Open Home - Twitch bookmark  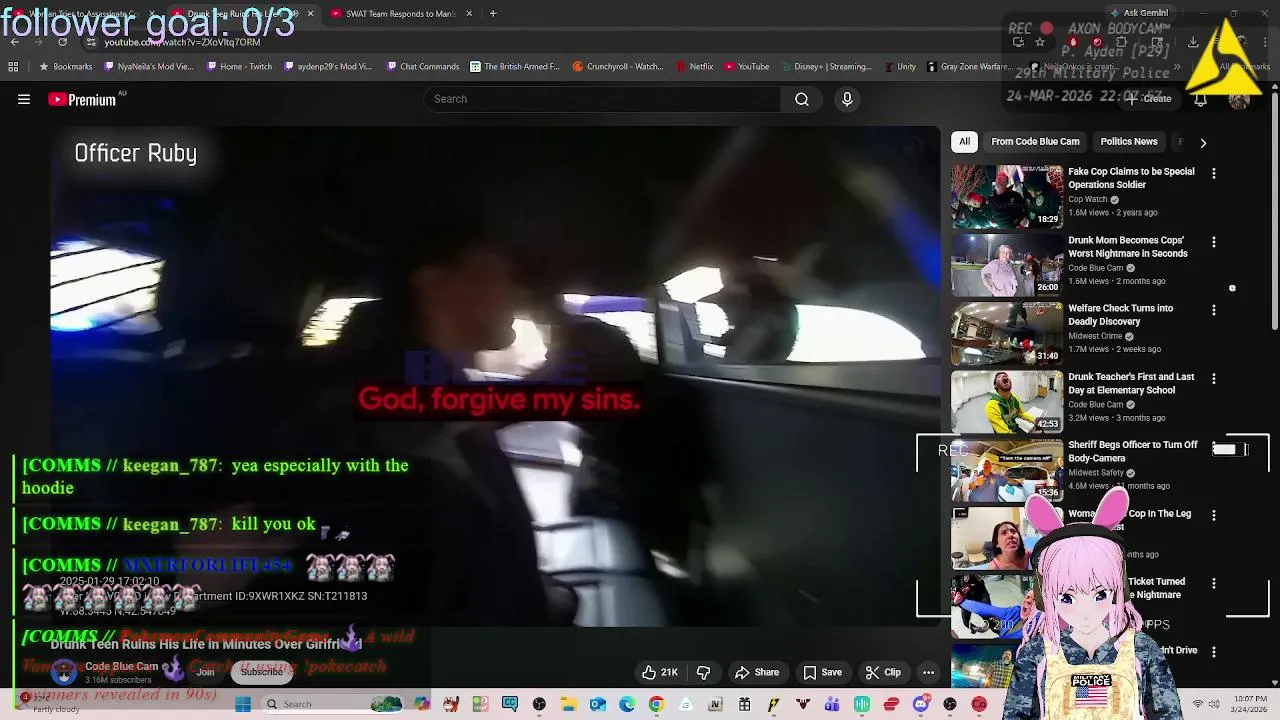tap(239, 67)
